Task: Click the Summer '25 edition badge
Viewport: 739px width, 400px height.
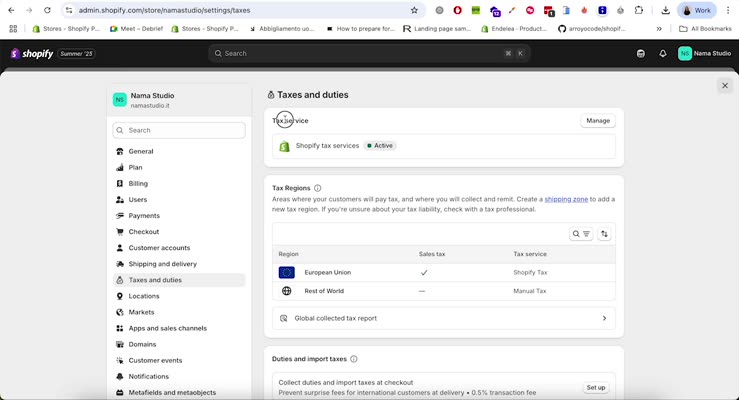Action: coord(76,54)
